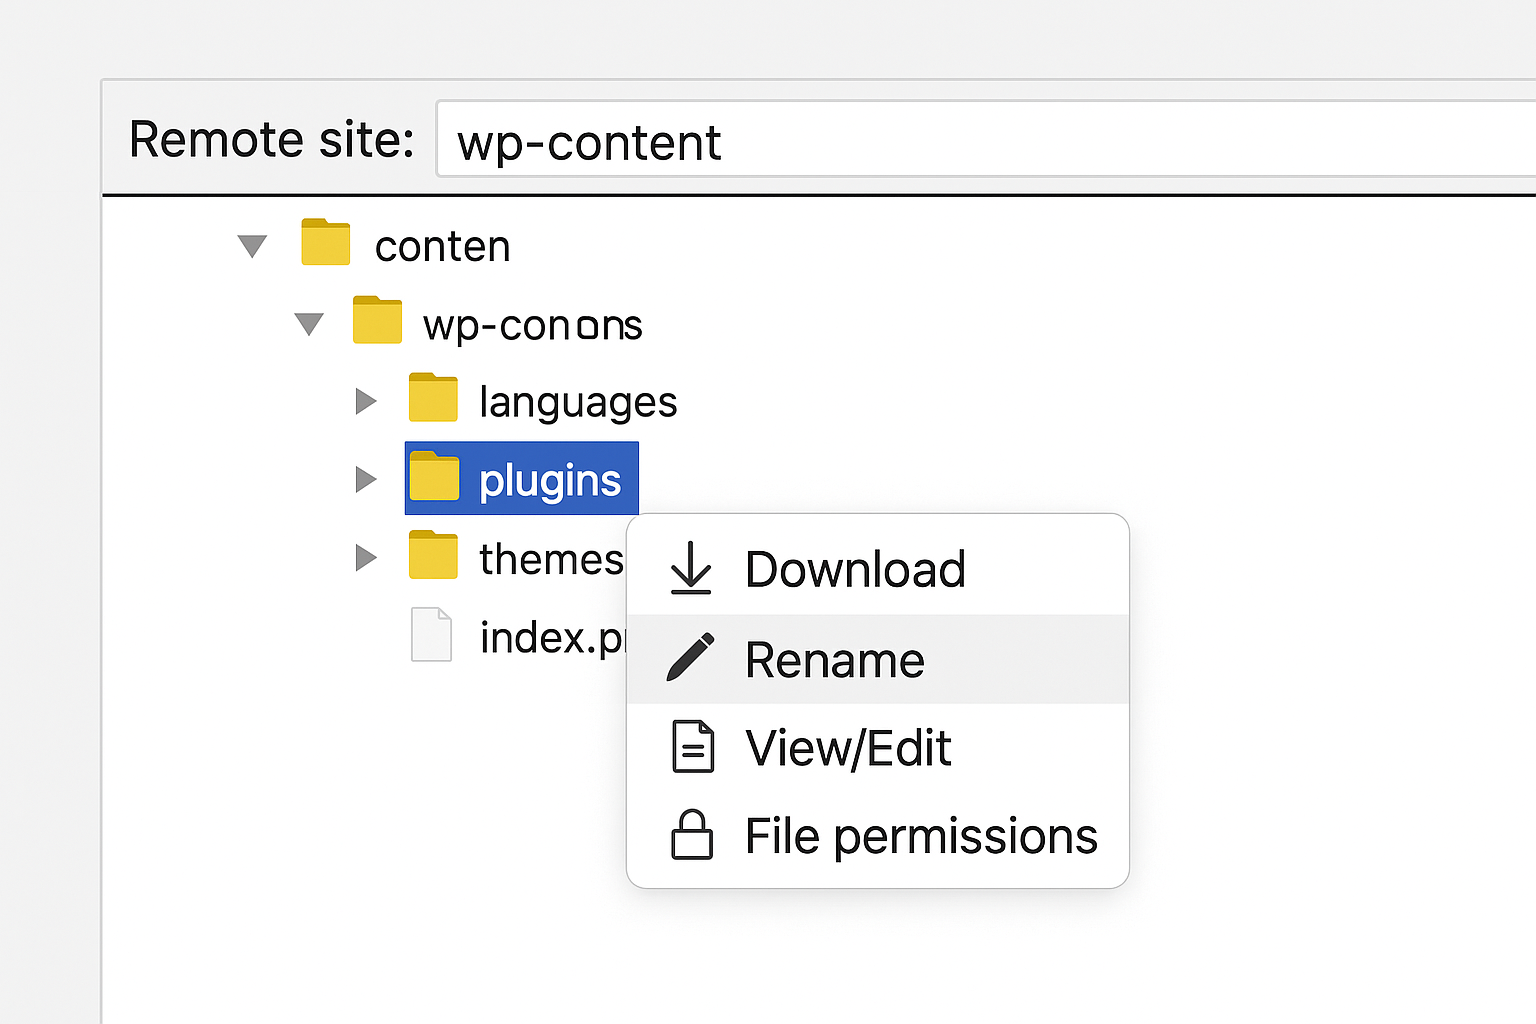The height and width of the screenshot is (1024, 1536).
Task: Expand the themes folder
Action: [366, 557]
